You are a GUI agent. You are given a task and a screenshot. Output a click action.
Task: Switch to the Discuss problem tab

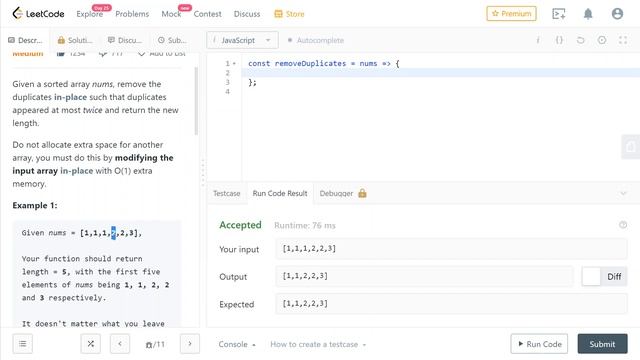pyautogui.click(x=125, y=40)
